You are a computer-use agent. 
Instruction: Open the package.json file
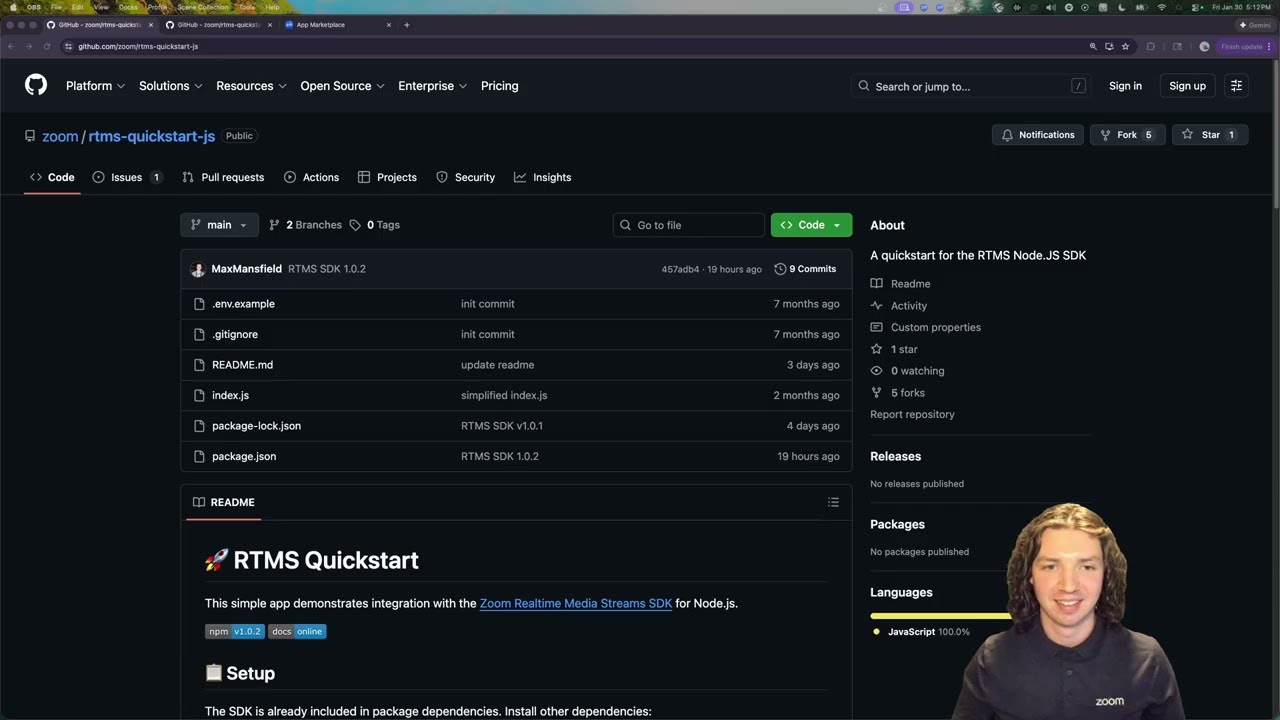244,456
